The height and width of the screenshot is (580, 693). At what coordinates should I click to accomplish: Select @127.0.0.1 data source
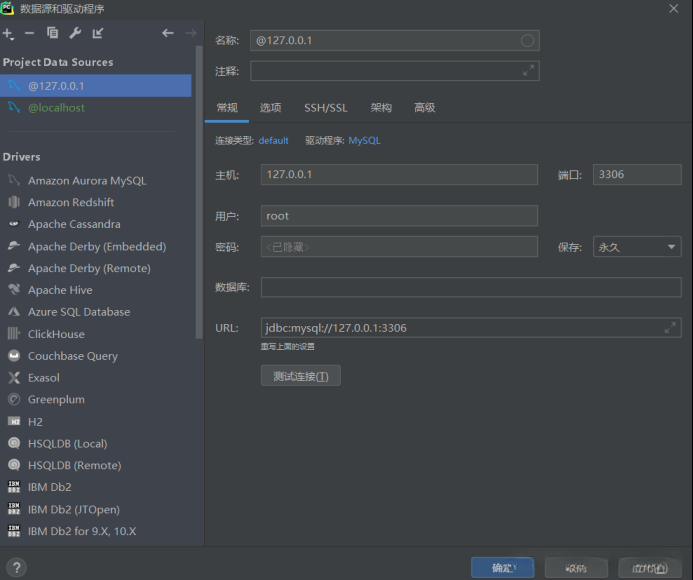pyautogui.click(x=95, y=86)
